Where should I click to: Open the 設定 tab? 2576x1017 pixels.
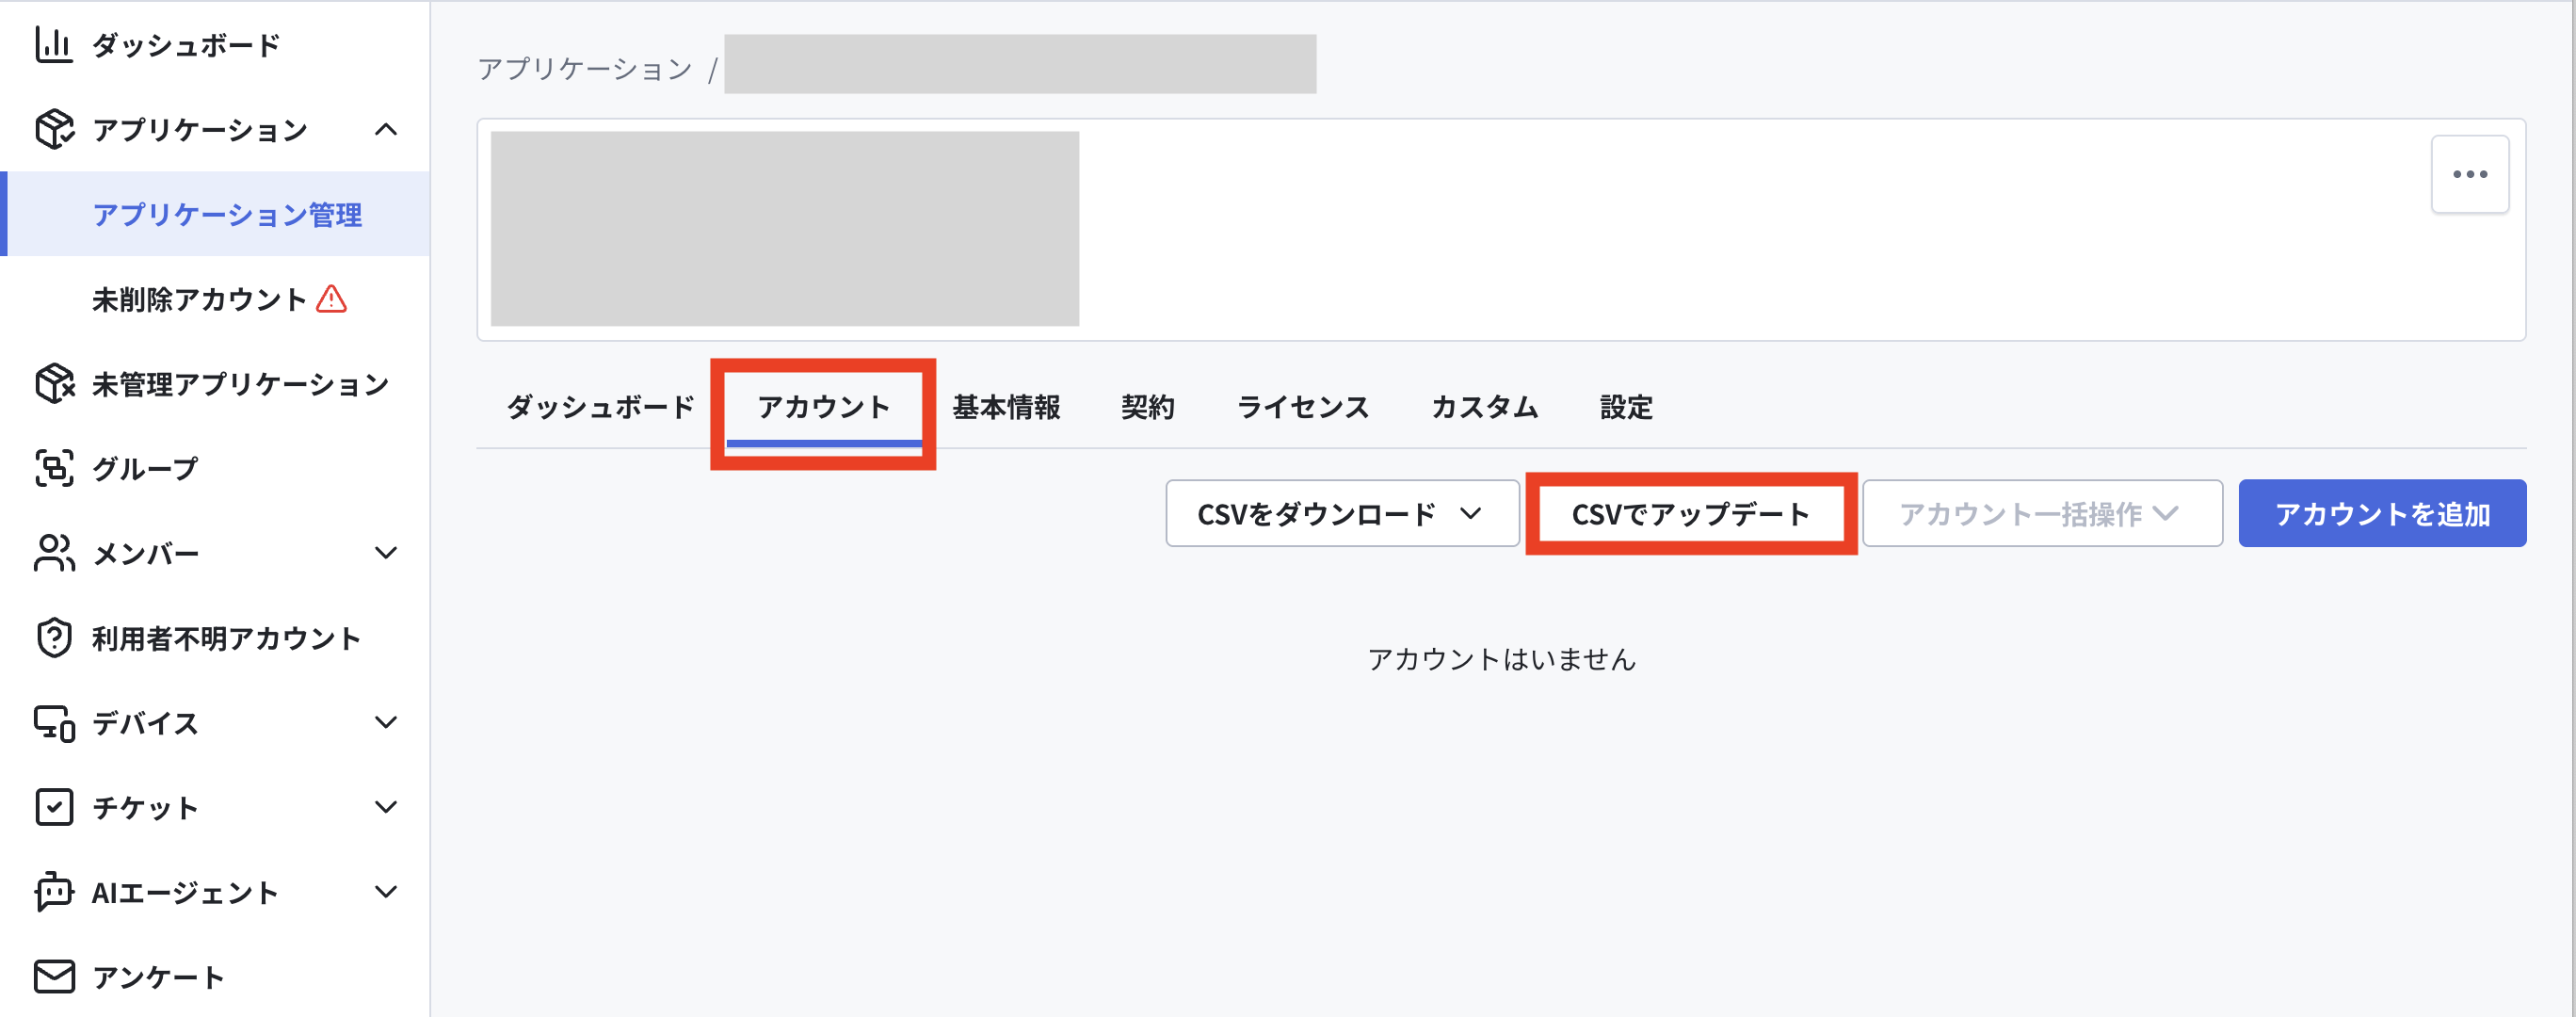1626,407
